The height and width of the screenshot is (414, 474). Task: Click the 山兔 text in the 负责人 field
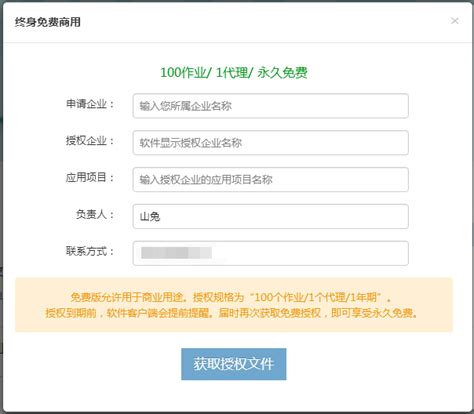pos(150,217)
